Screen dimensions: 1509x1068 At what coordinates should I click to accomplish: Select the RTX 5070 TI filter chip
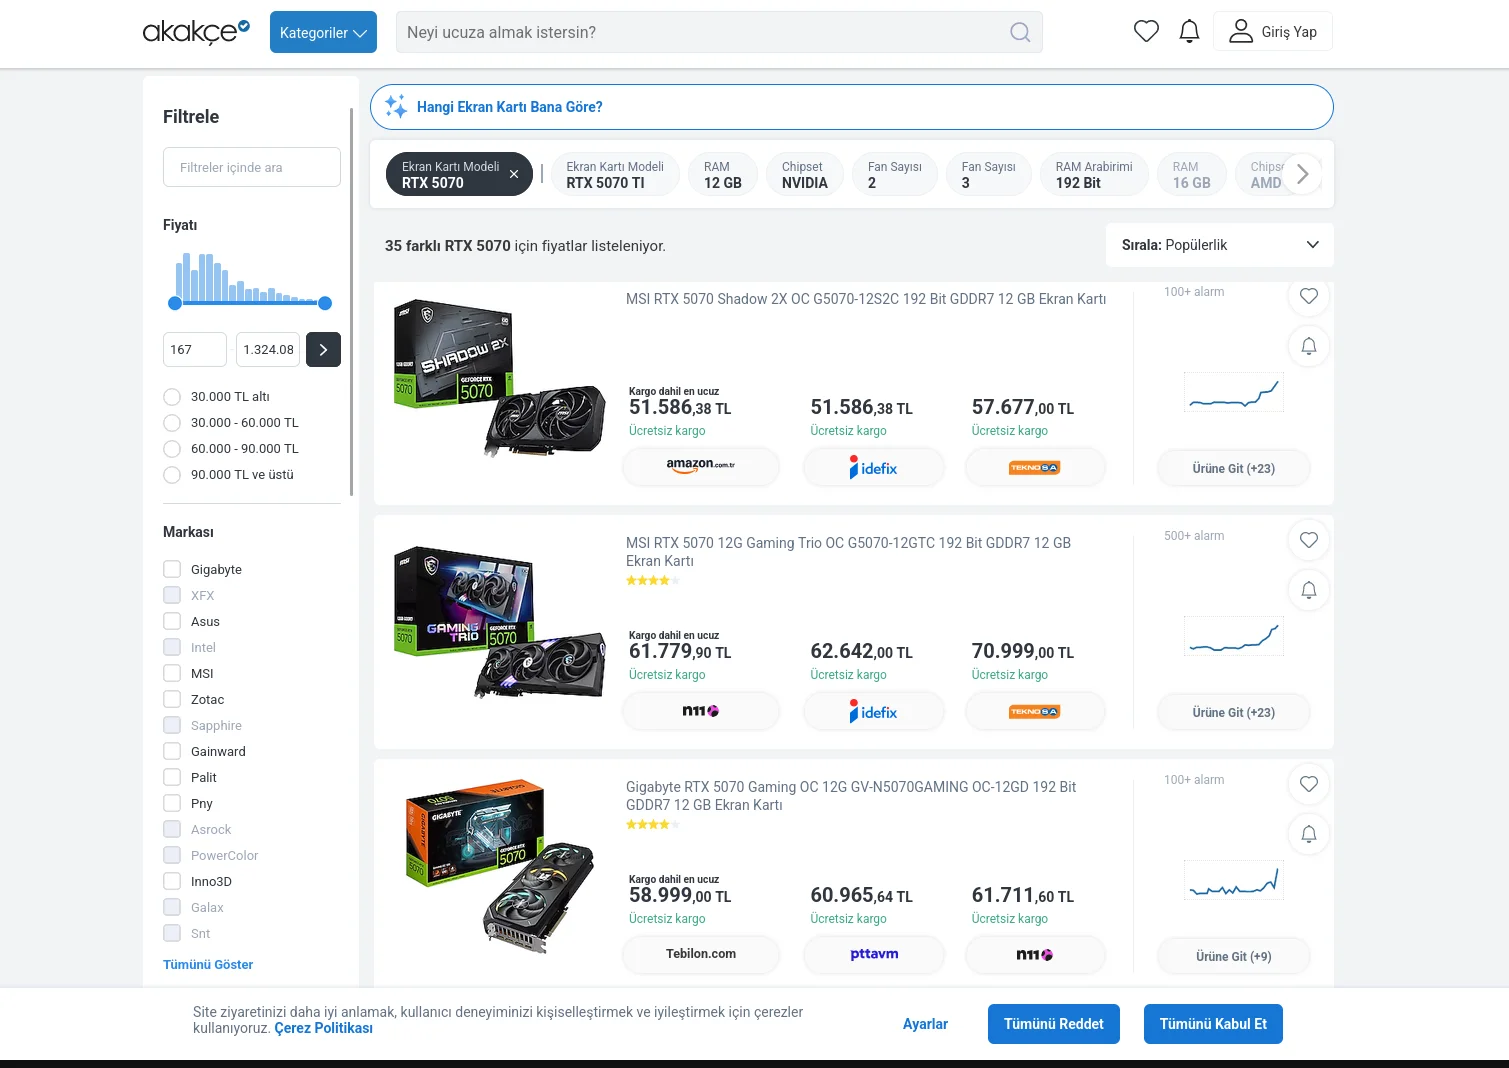[615, 174]
